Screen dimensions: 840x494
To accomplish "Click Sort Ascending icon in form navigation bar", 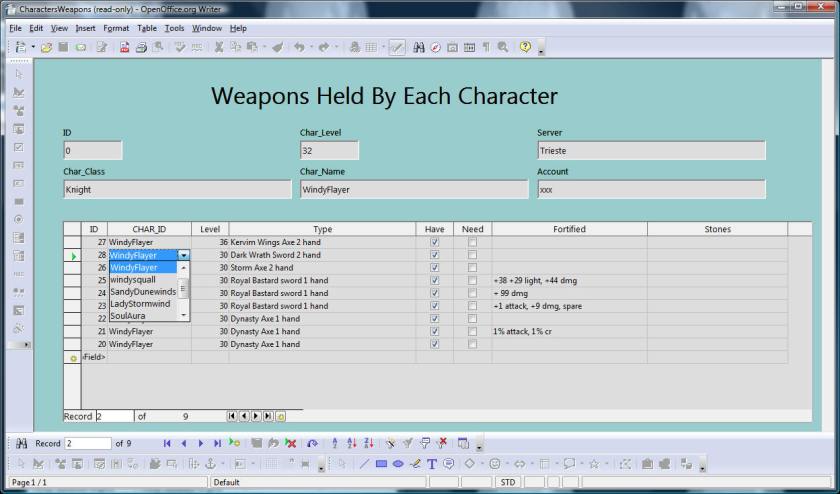I will [x=334, y=443].
